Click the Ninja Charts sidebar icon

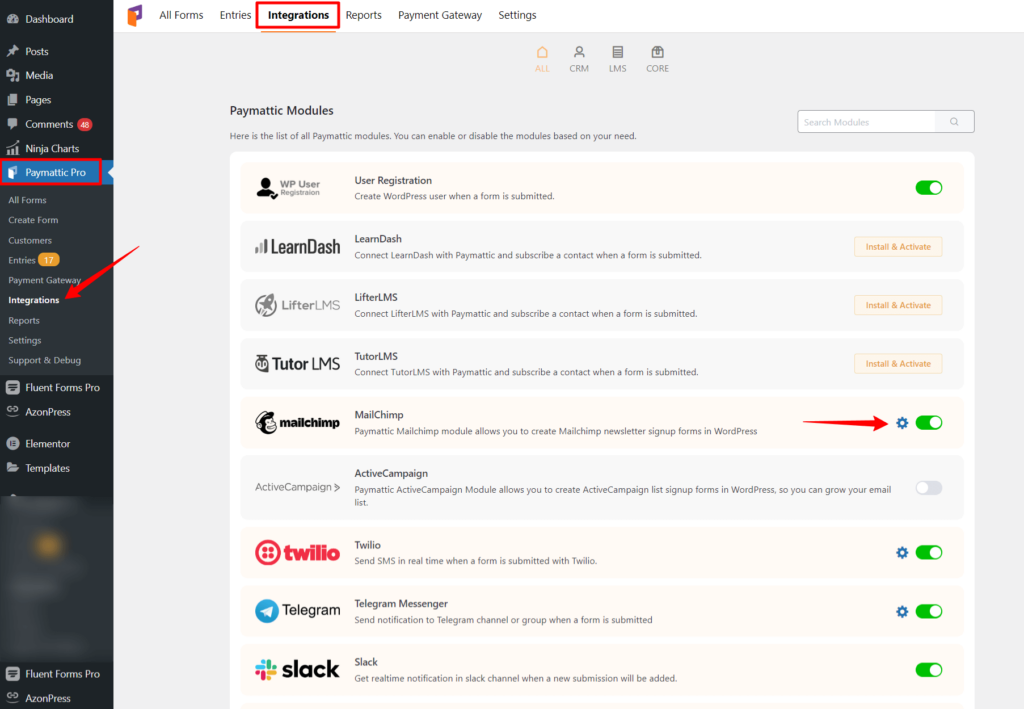12,149
